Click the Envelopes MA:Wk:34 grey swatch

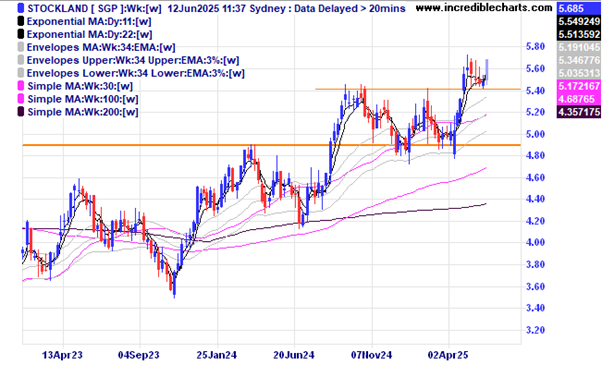(21, 47)
